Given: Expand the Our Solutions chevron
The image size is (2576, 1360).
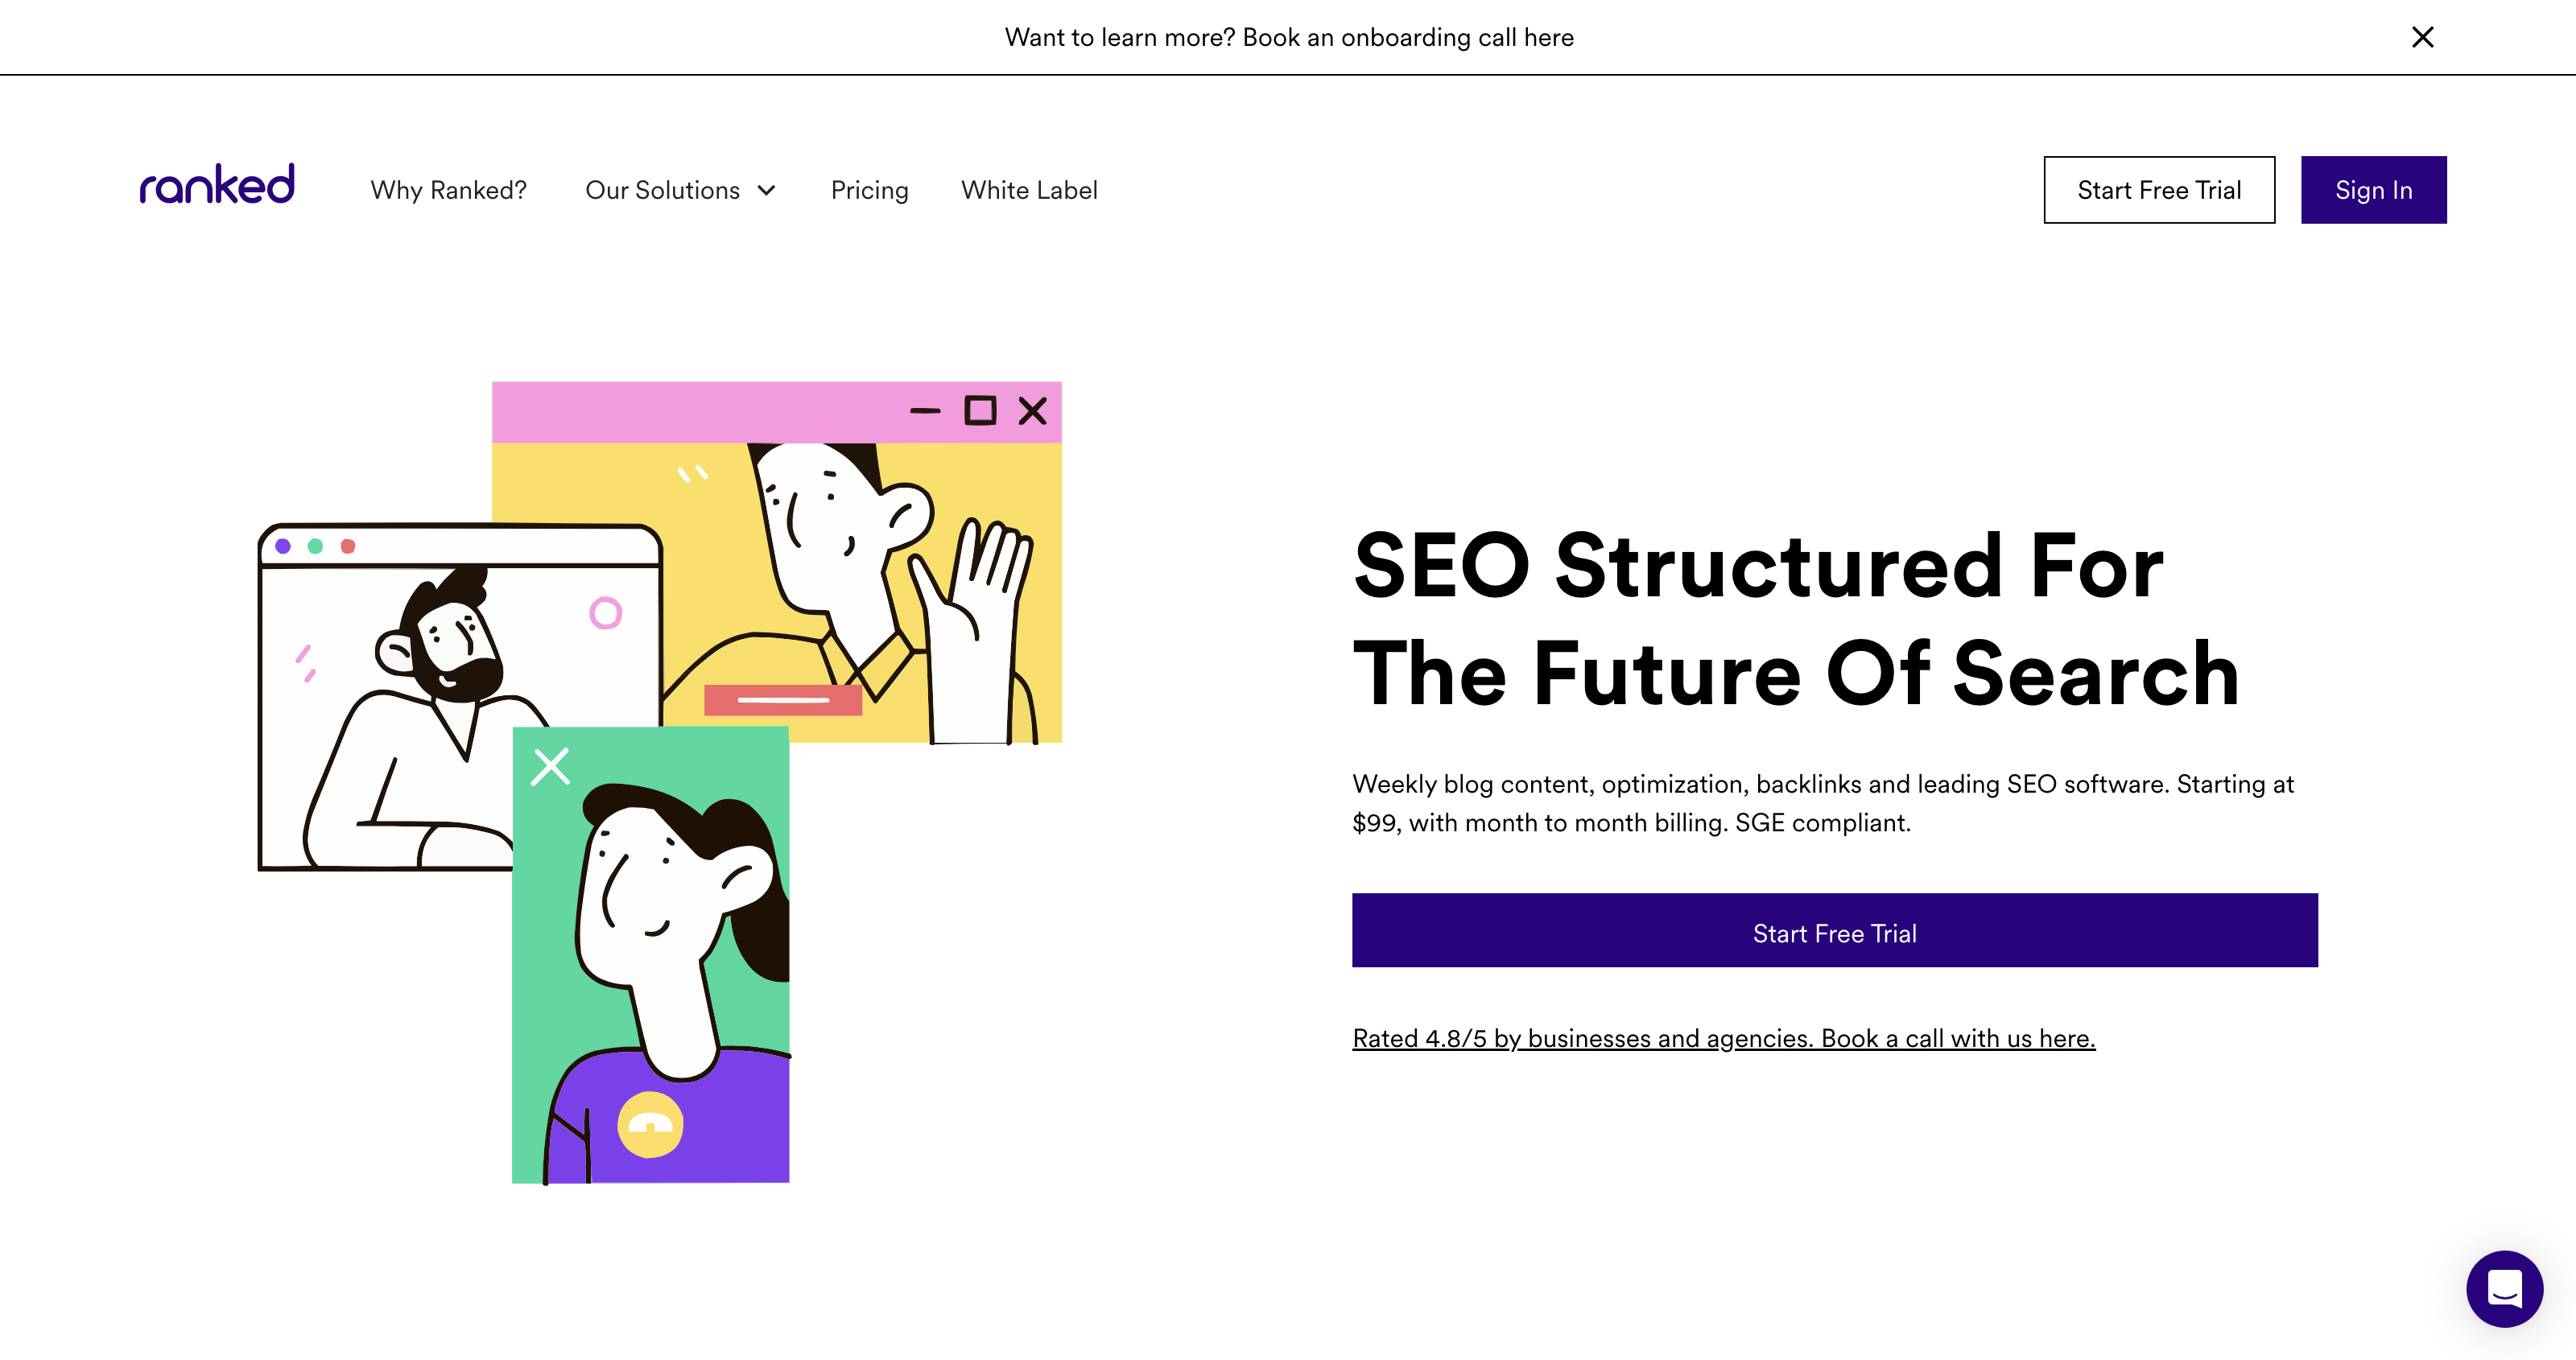Looking at the screenshot, I should tap(767, 191).
